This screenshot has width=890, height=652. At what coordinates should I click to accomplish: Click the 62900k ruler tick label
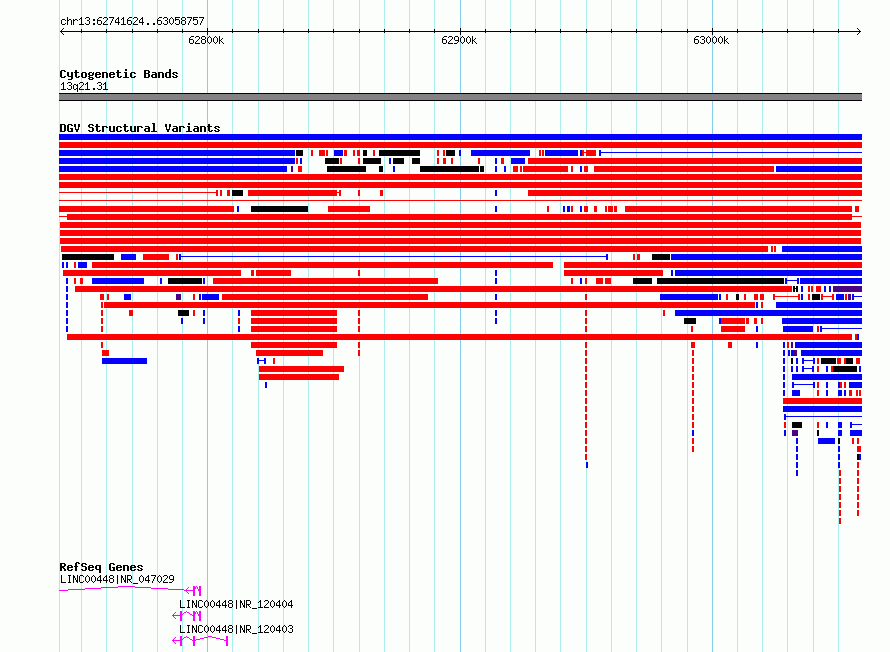pos(459,40)
